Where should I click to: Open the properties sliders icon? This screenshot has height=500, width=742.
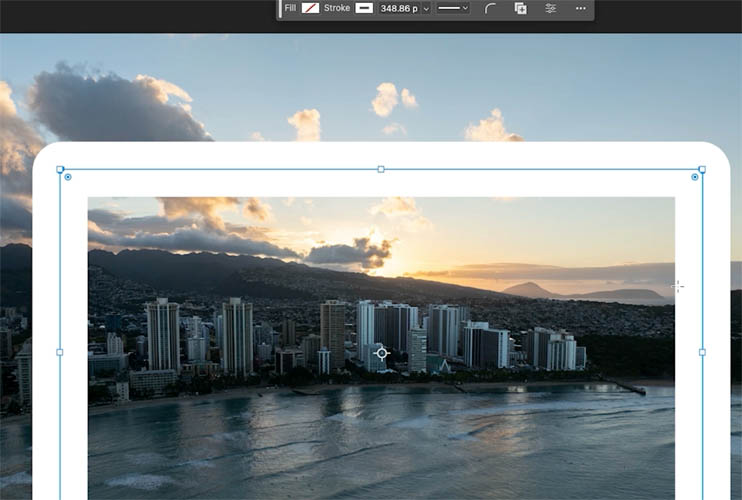point(550,8)
